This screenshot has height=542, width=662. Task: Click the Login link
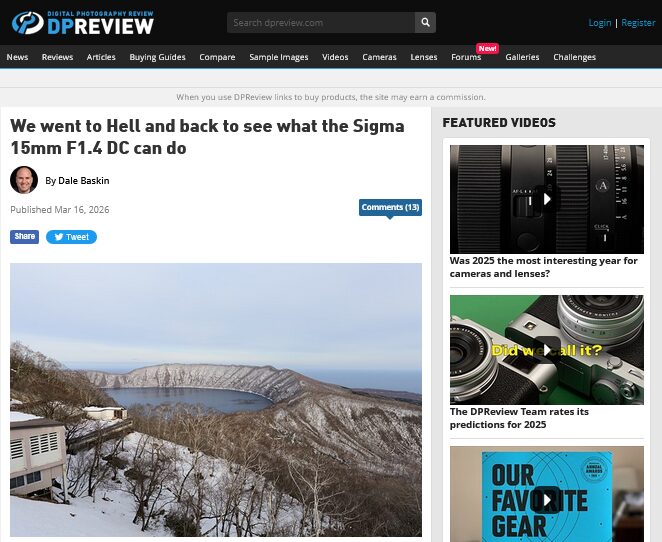[600, 23]
